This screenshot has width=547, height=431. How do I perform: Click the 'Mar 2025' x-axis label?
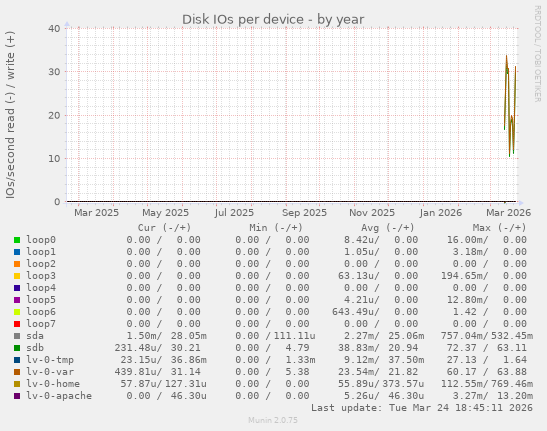click(x=96, y=213)
